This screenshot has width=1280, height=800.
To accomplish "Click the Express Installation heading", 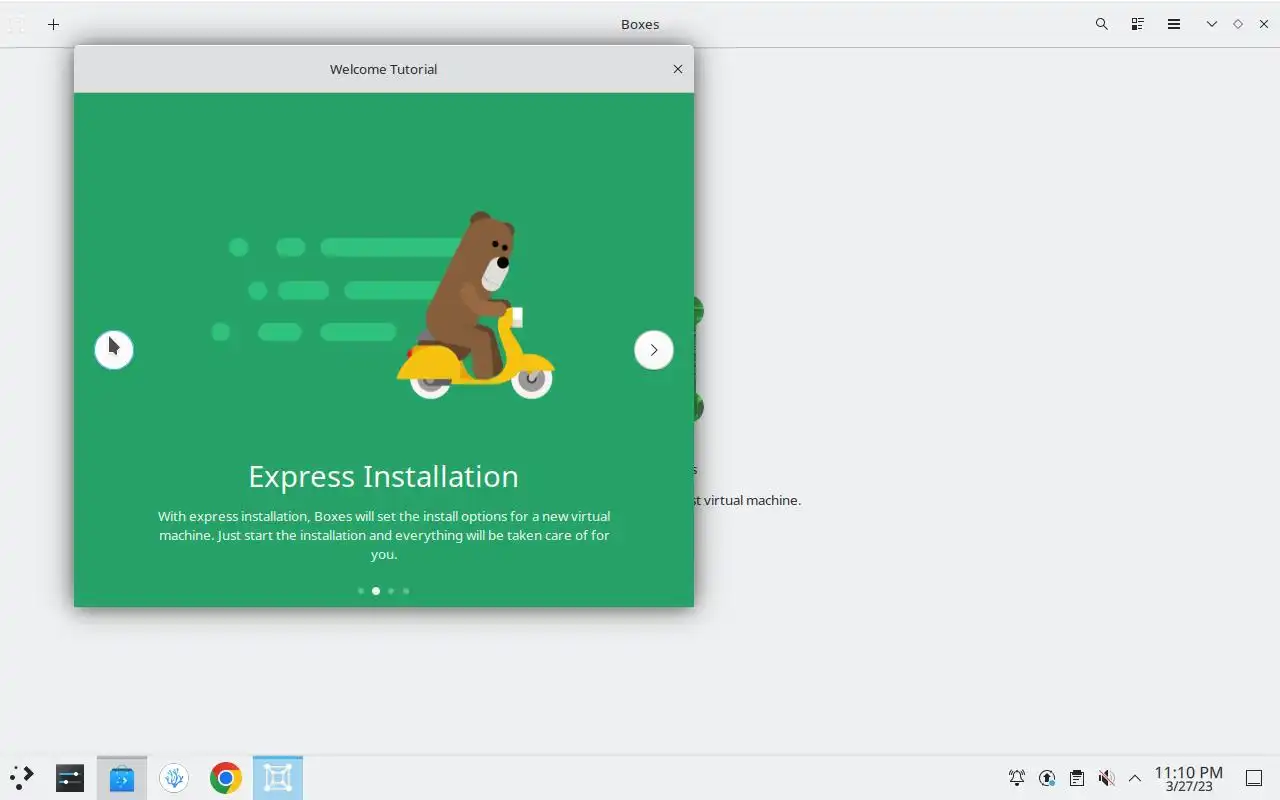I will click(x=384, y=476).
